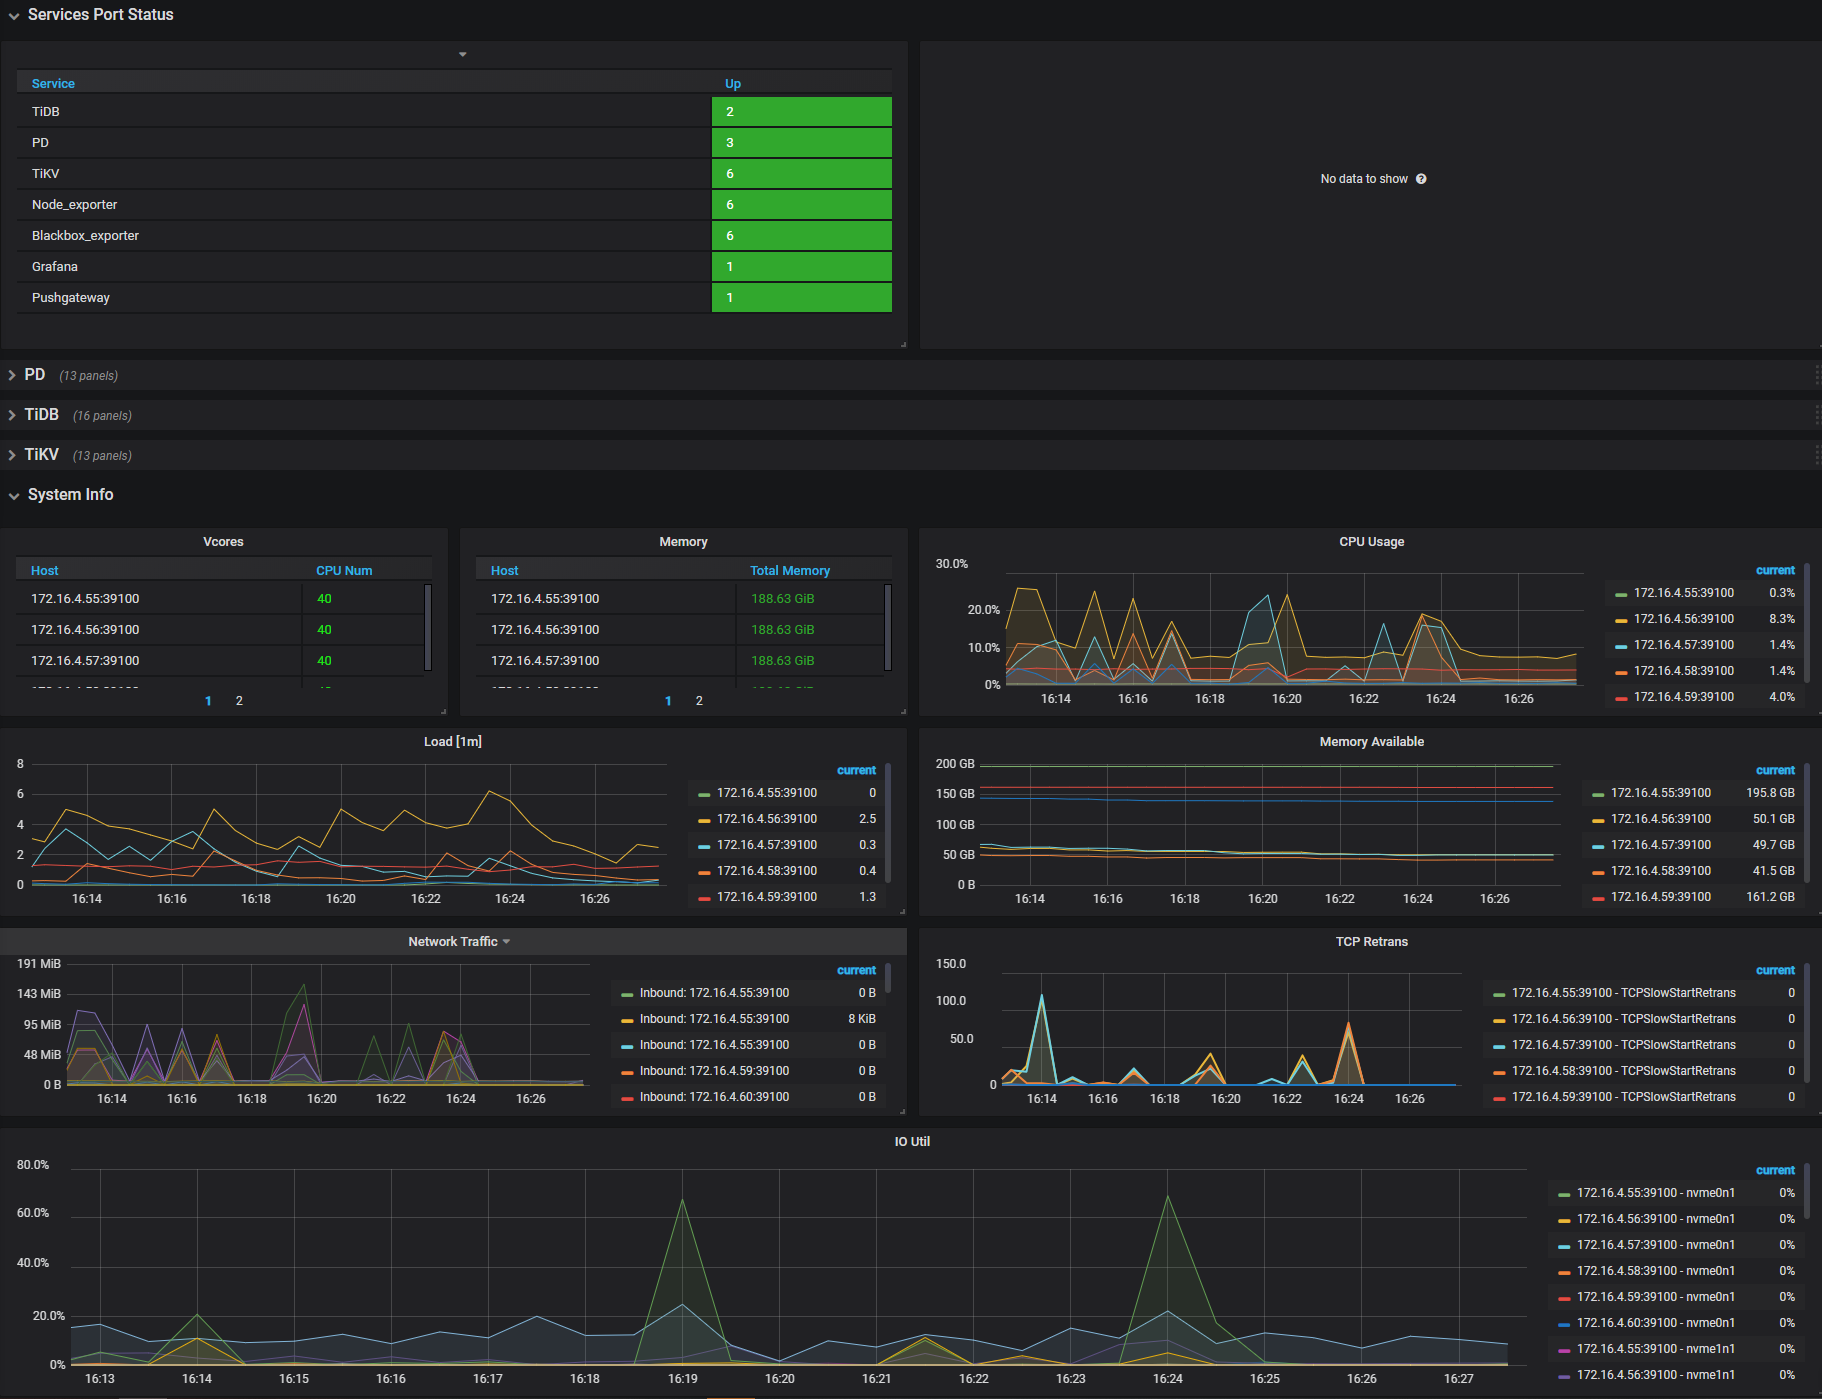Open the IO Util panel title menu
This screenshot has width=1822, height=1399.
click(x=911, y=1141)
